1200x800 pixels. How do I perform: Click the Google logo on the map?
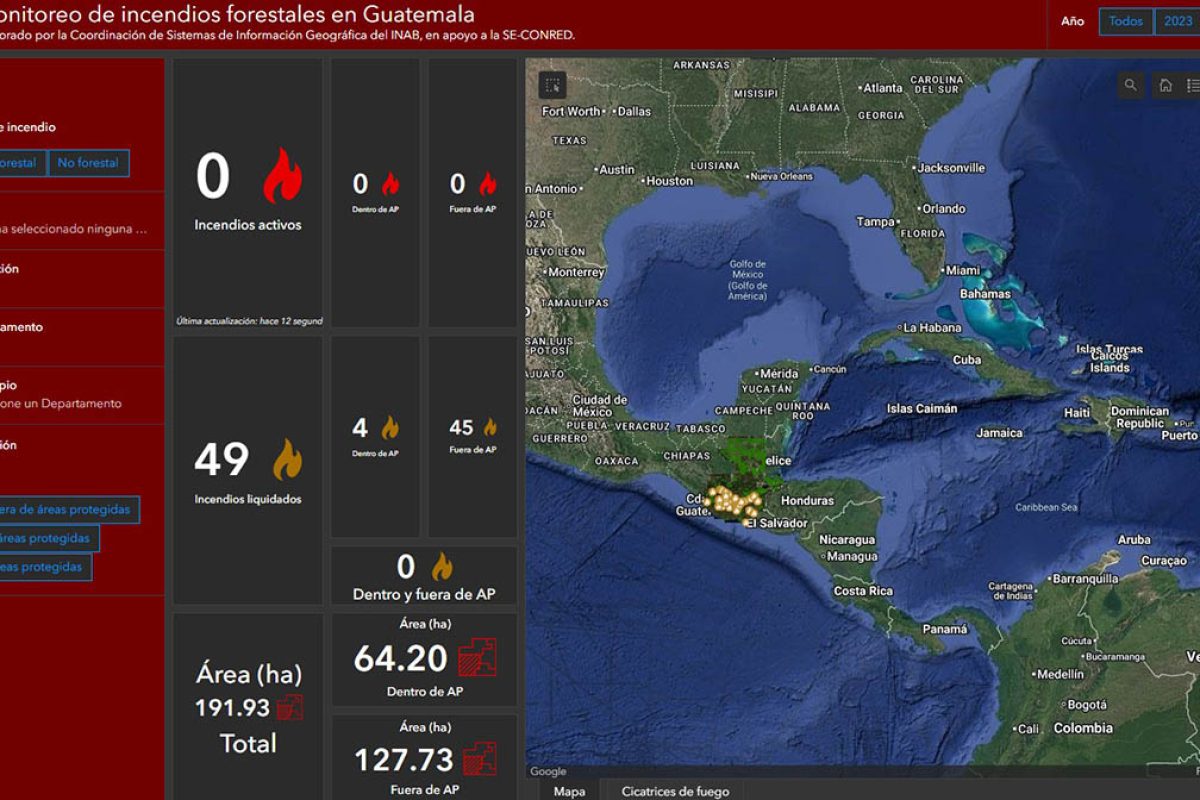coord(548,772)
